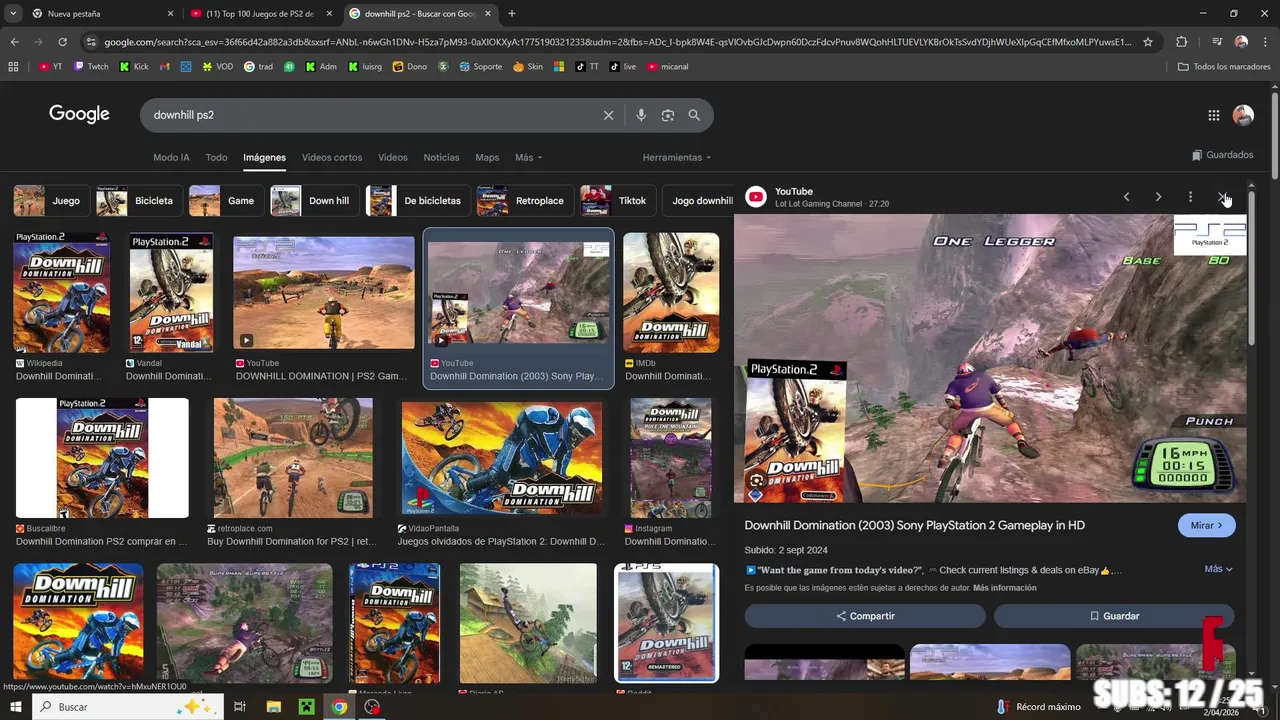Viewport: 1280px width, 720px height.
Task: Open the Twitch bookmark
Action: [91, 67]
